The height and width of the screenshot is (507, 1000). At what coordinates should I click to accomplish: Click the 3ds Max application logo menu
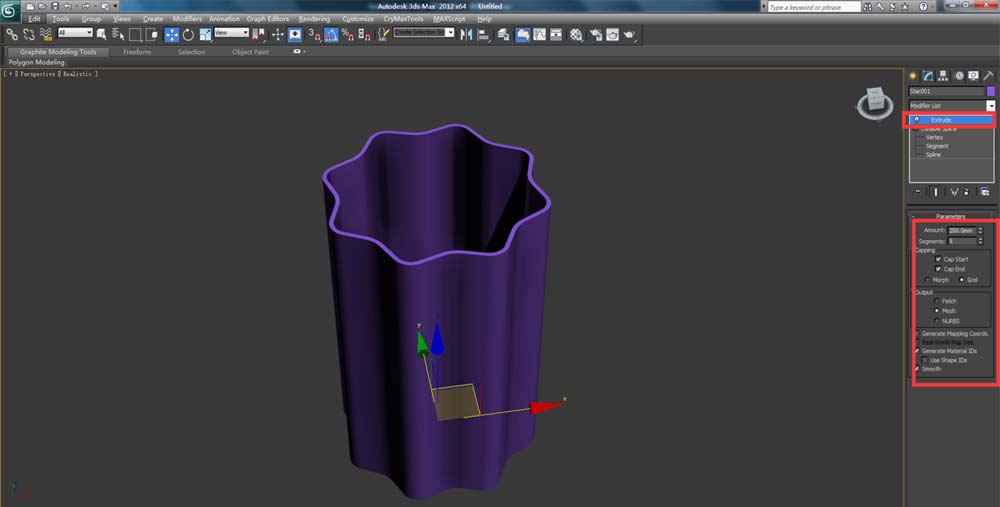tap(10, 11)
